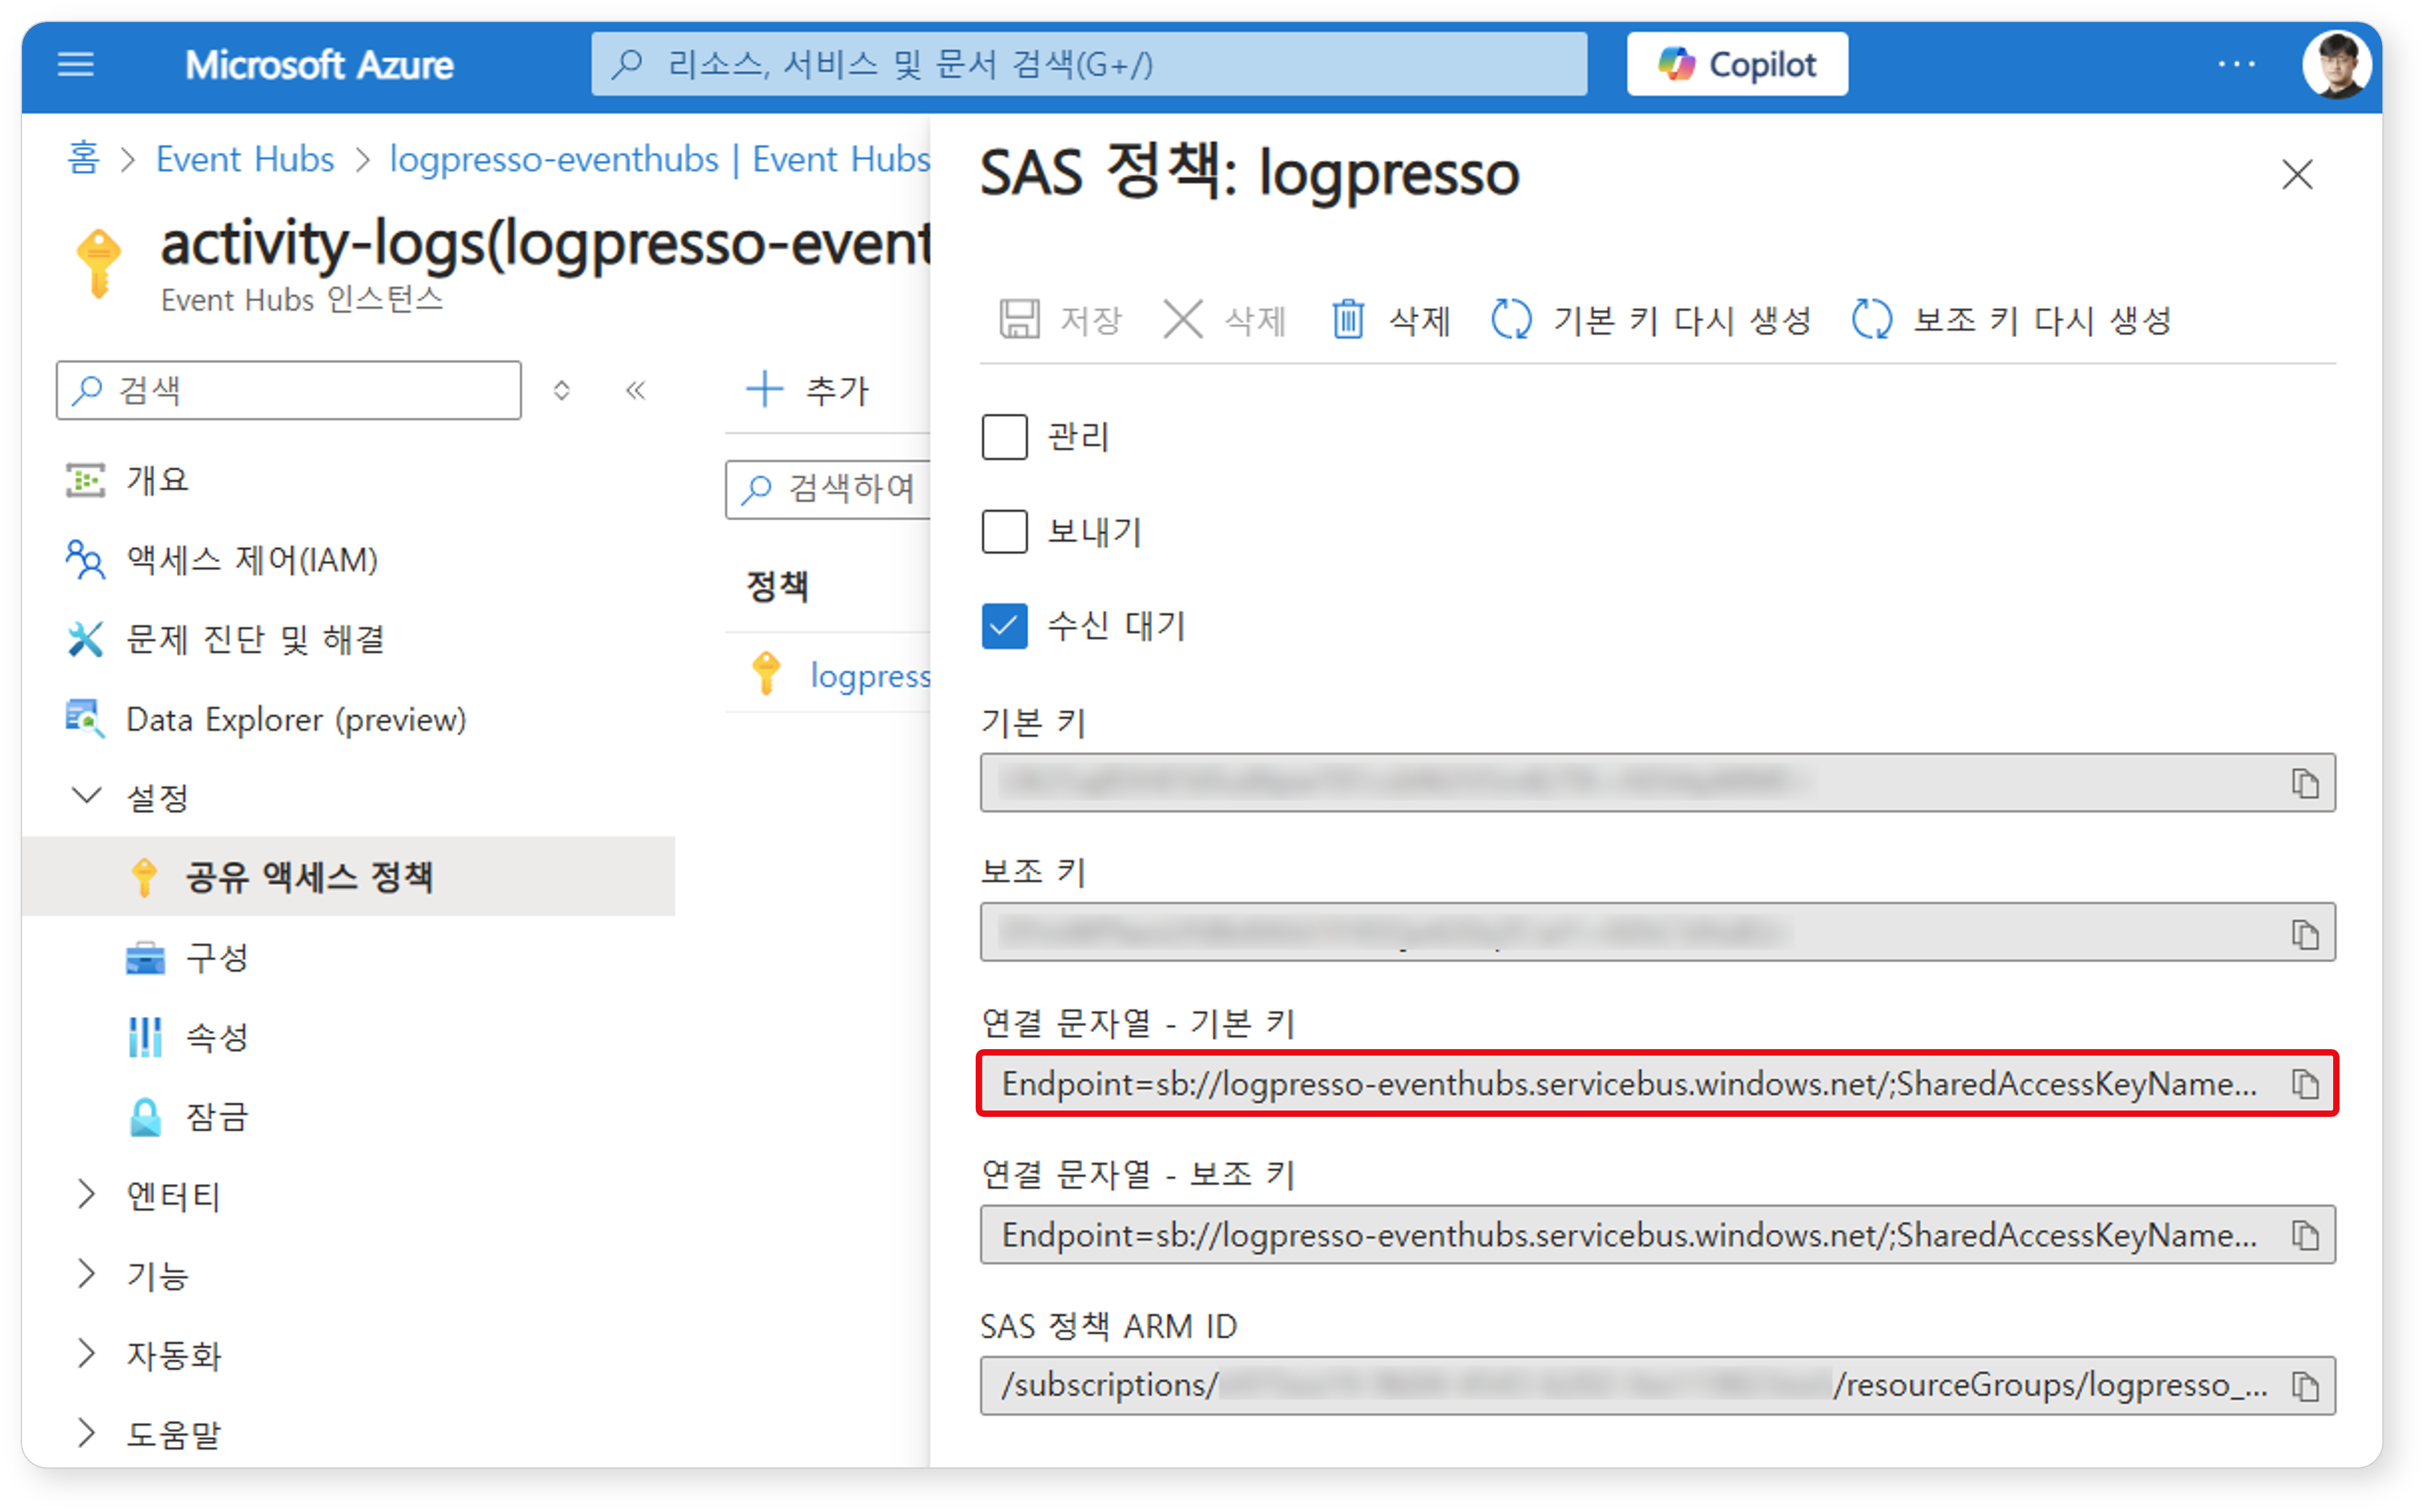Click the sidebar 검색 box
This screenshot has width=2427, height=1512.
click(x=289, y=390)
